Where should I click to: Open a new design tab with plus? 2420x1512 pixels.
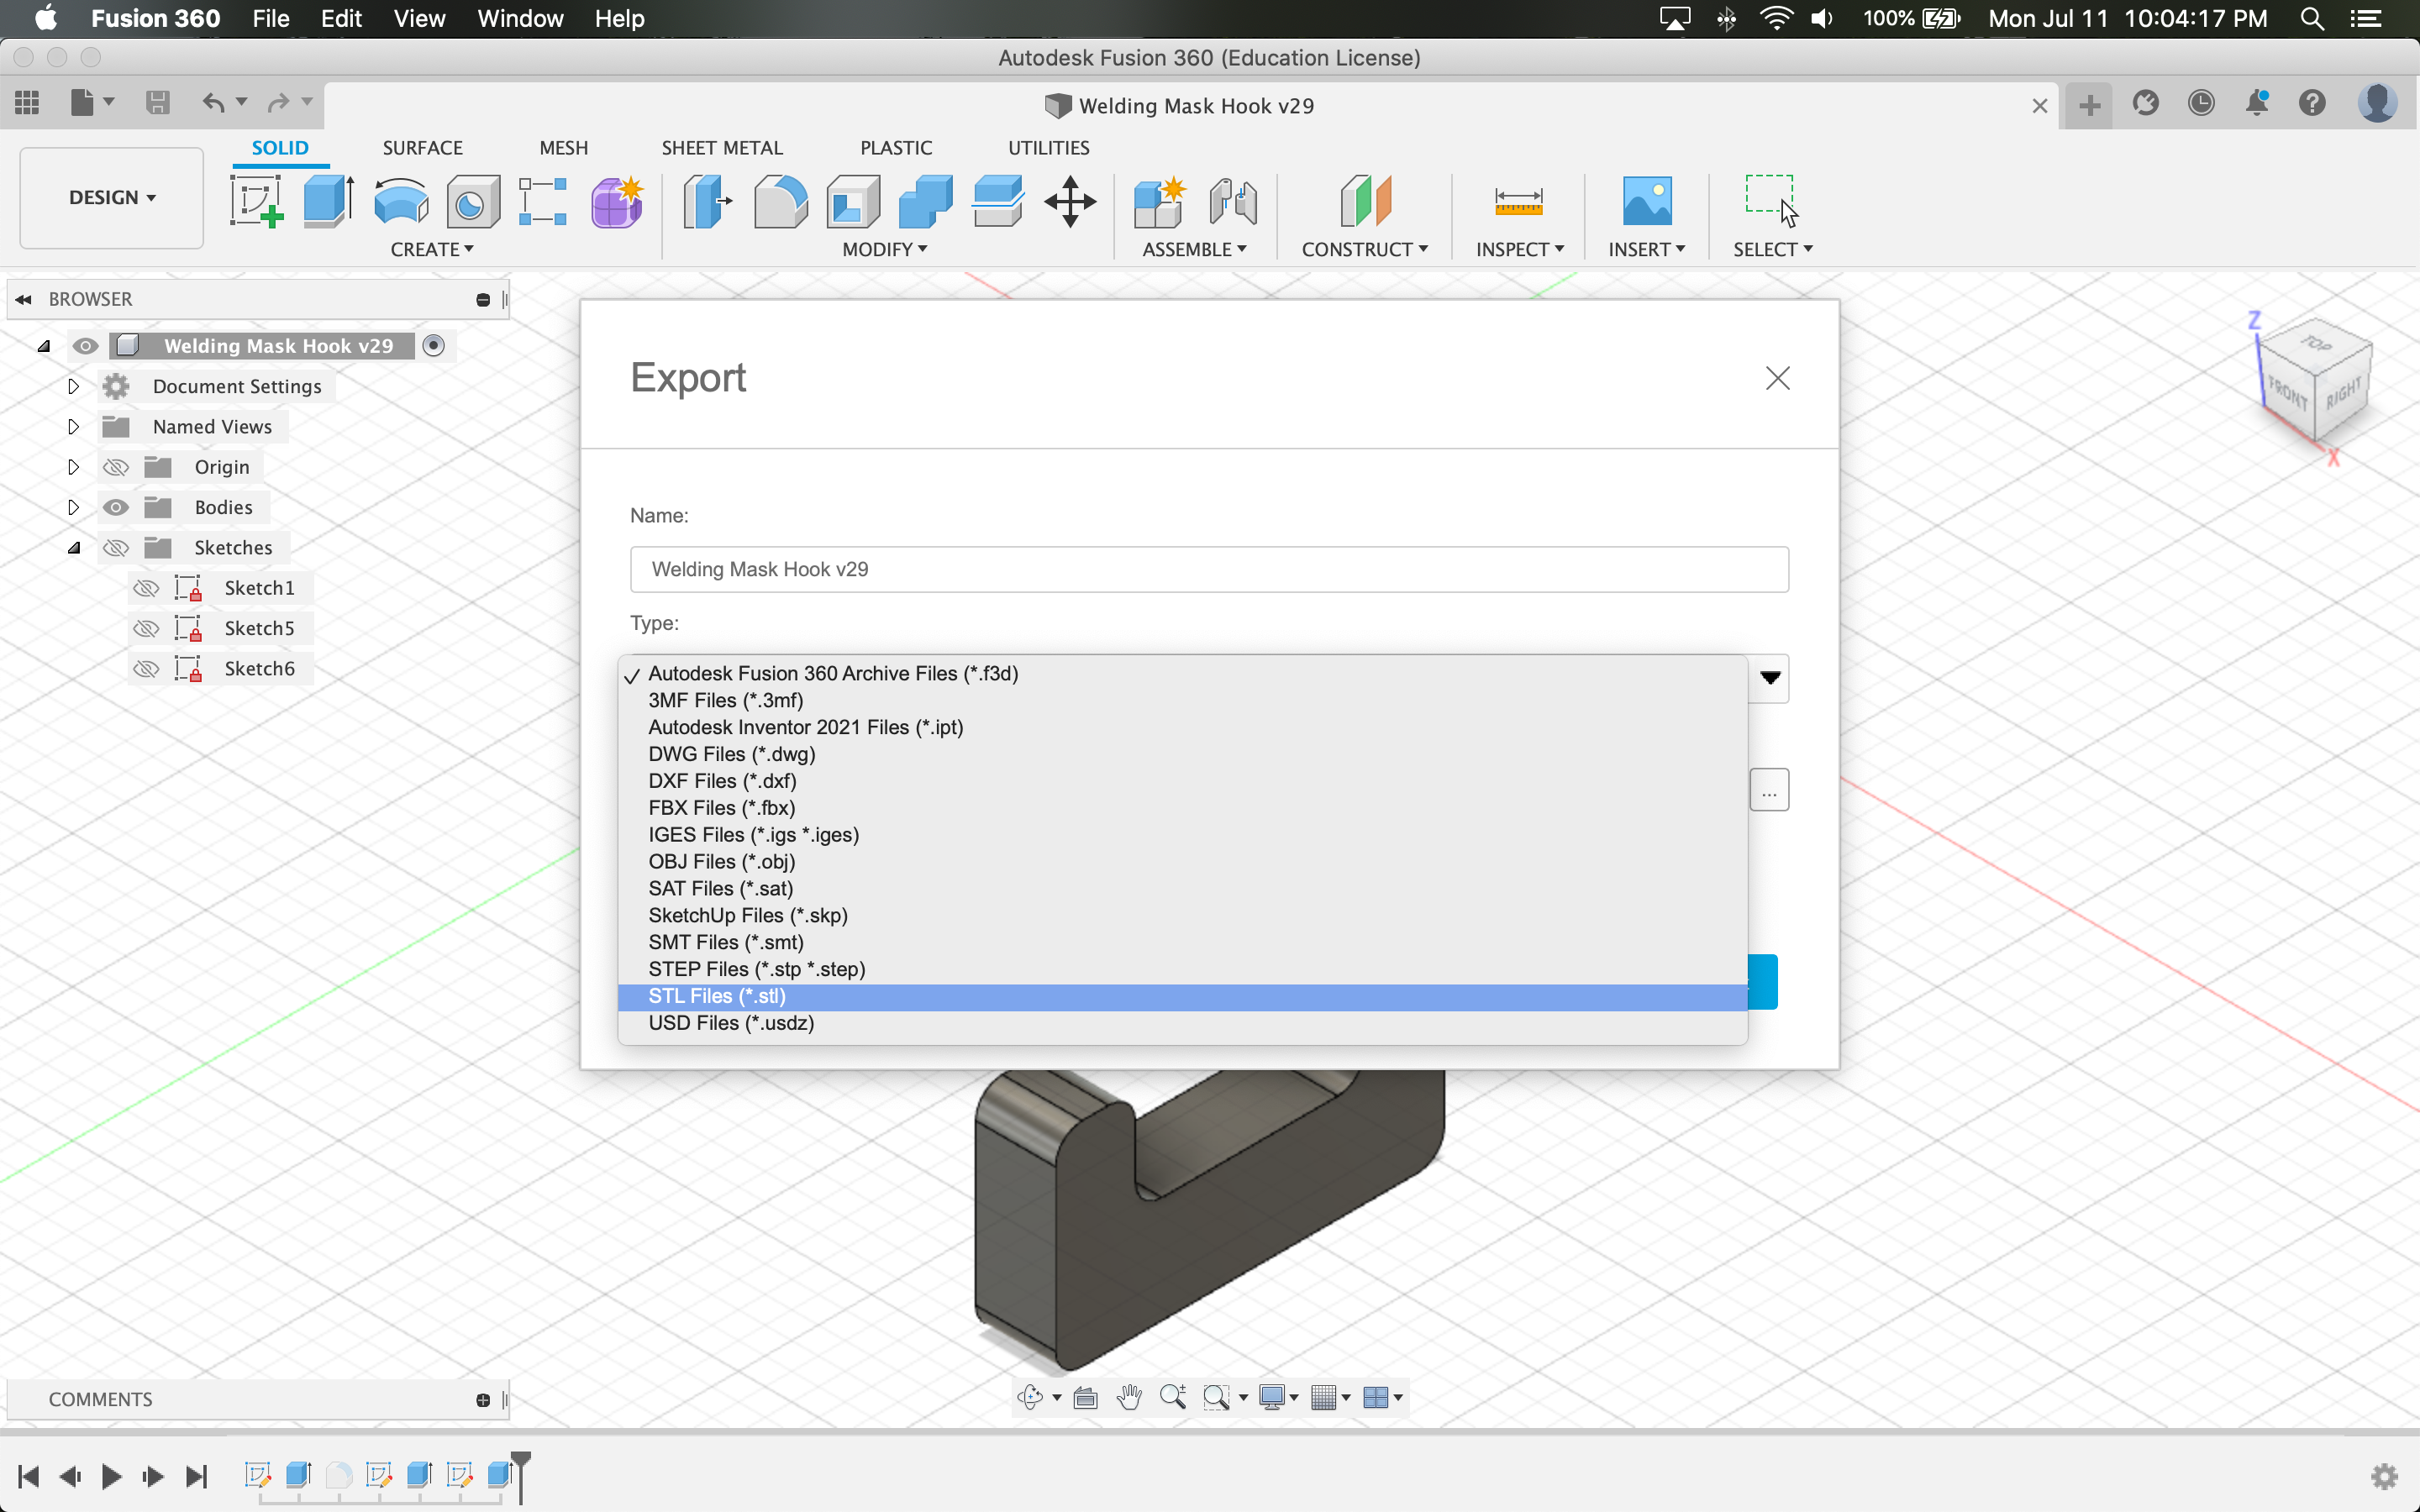tap(2089, 104)
